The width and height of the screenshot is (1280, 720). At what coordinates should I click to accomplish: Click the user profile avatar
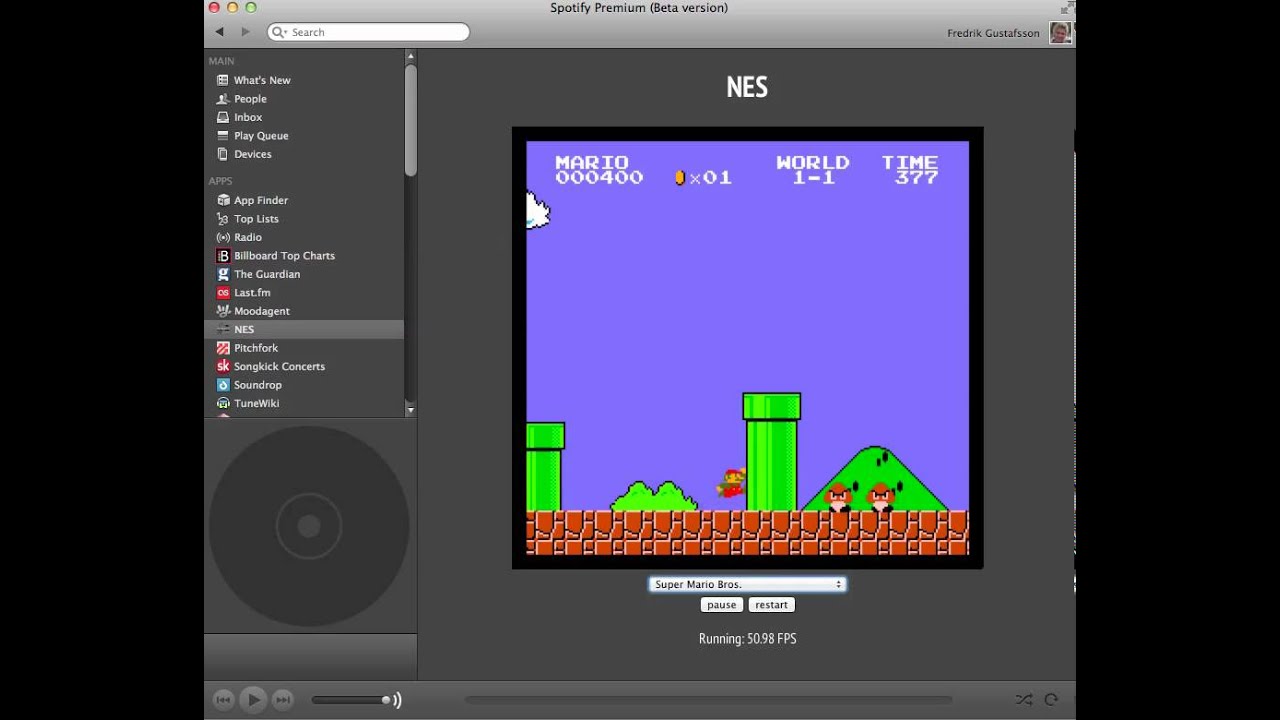(1060, 33)
